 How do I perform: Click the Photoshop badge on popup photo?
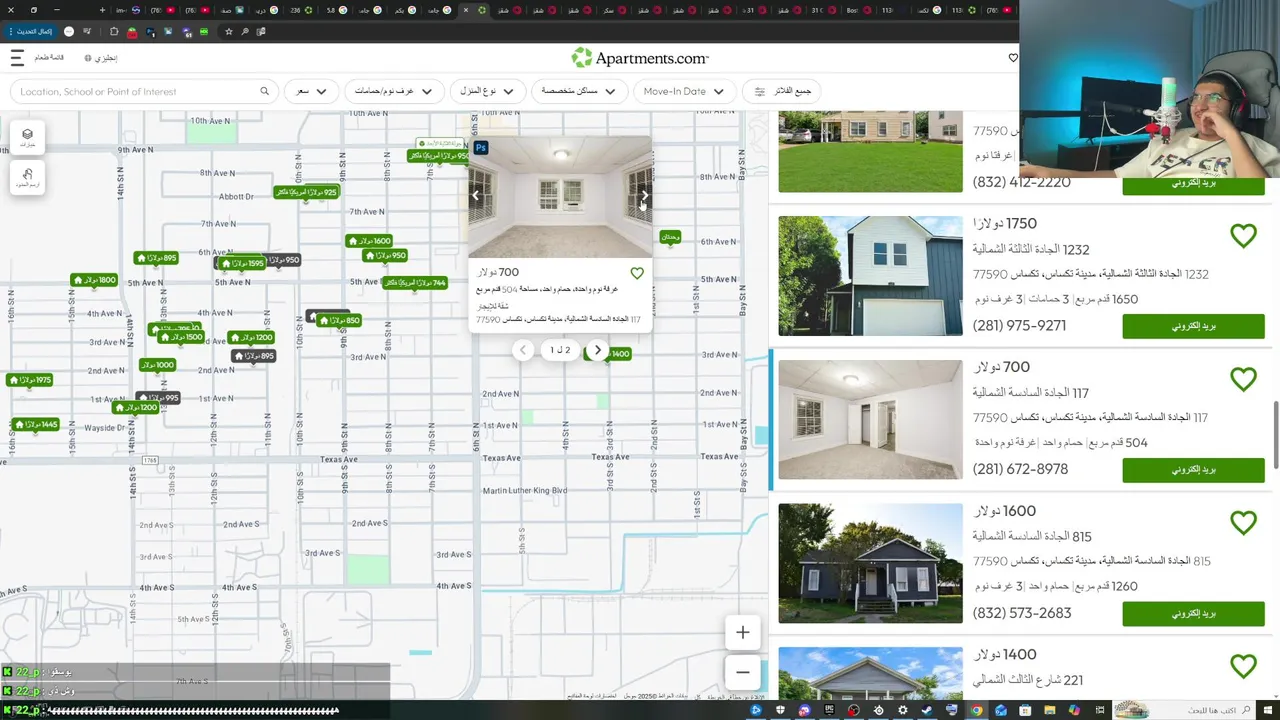[x=481, y=148]
